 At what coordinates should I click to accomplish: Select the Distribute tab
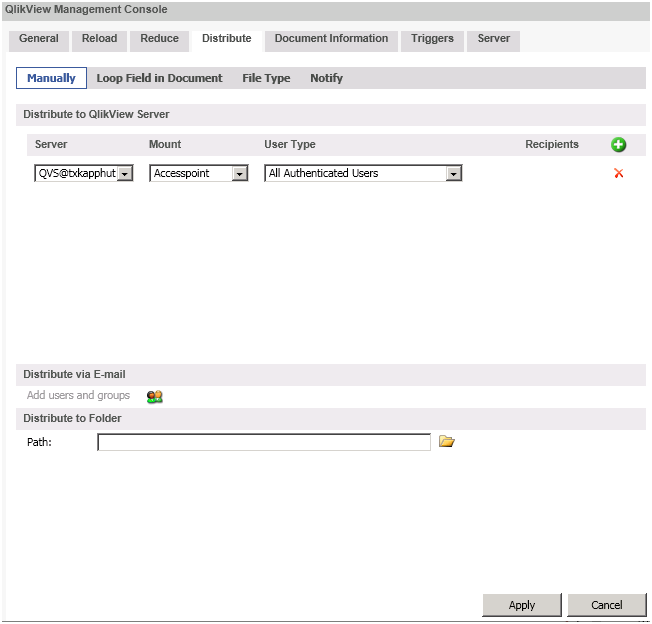pos(227,39)
